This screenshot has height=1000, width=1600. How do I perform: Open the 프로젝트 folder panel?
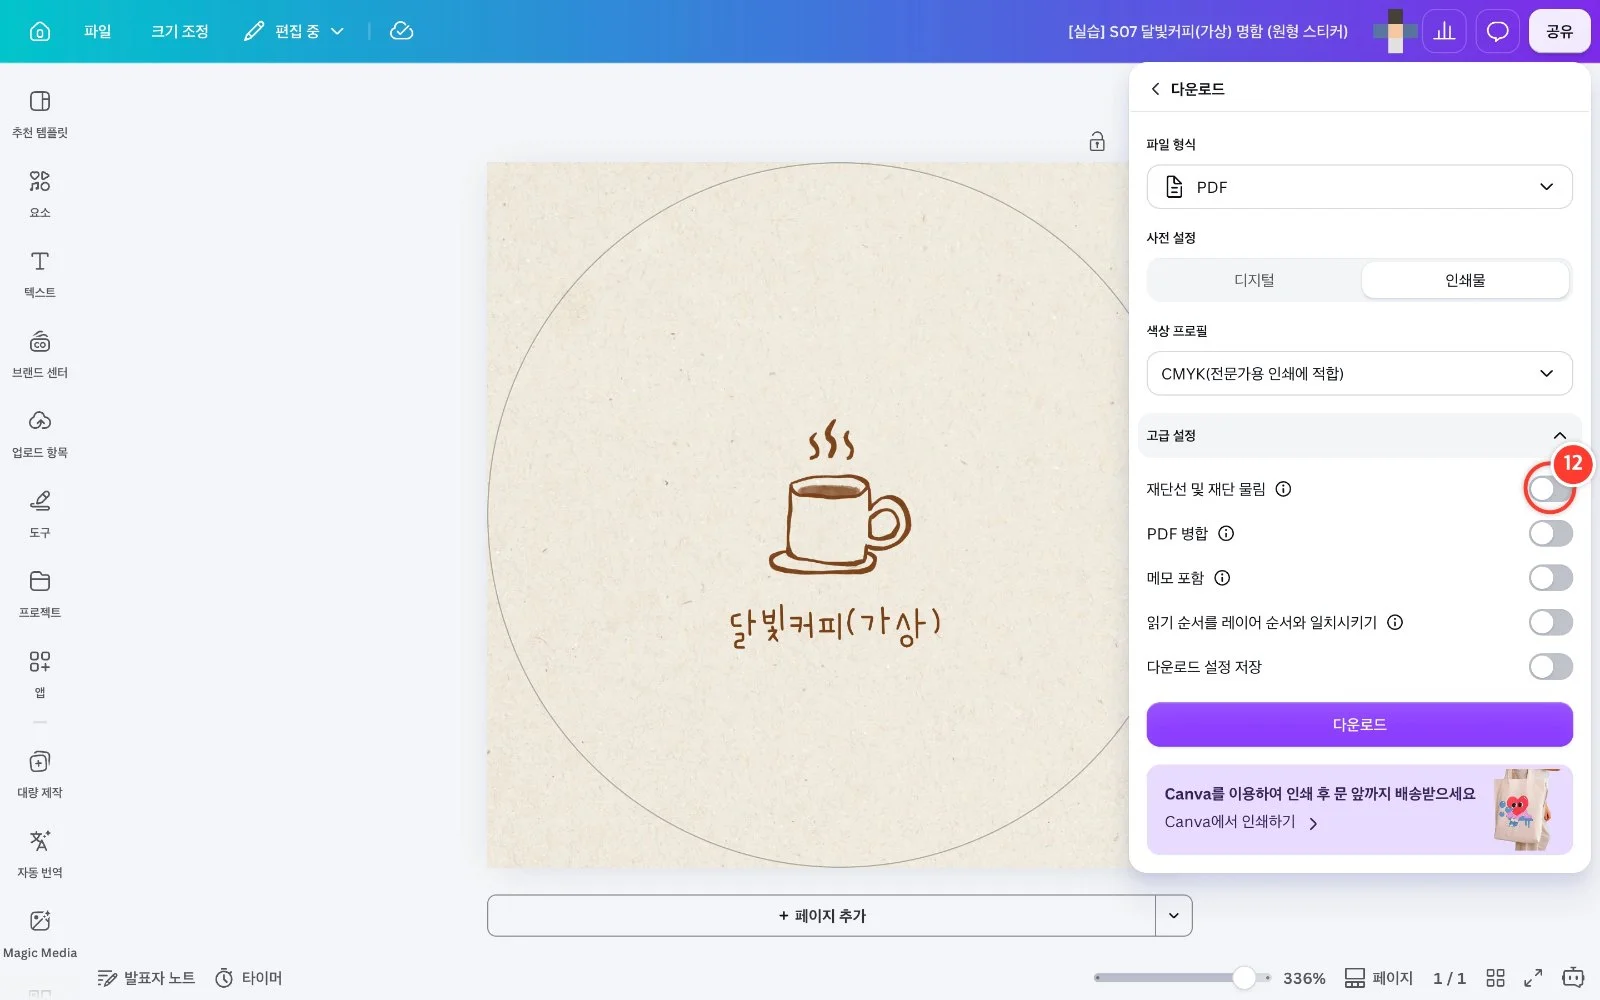tap(40, 594)
